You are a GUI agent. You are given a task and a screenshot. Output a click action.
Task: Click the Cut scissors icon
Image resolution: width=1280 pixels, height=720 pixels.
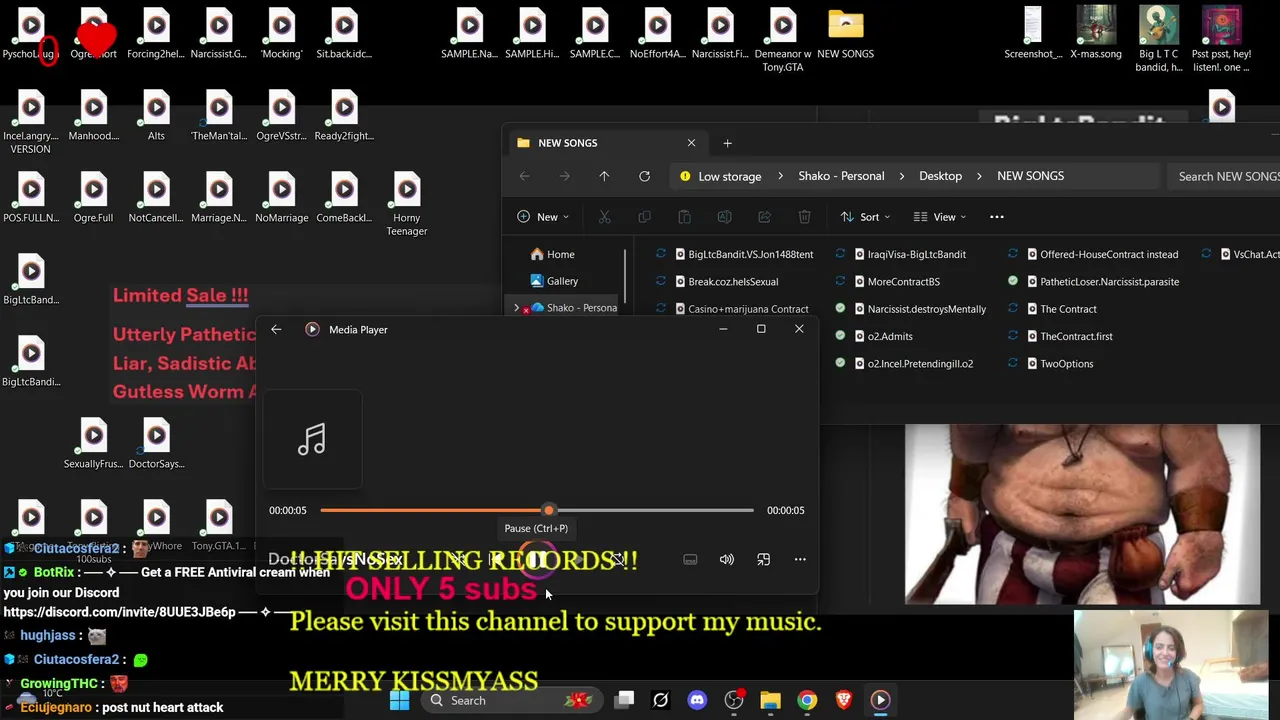(x=604, y=217)
